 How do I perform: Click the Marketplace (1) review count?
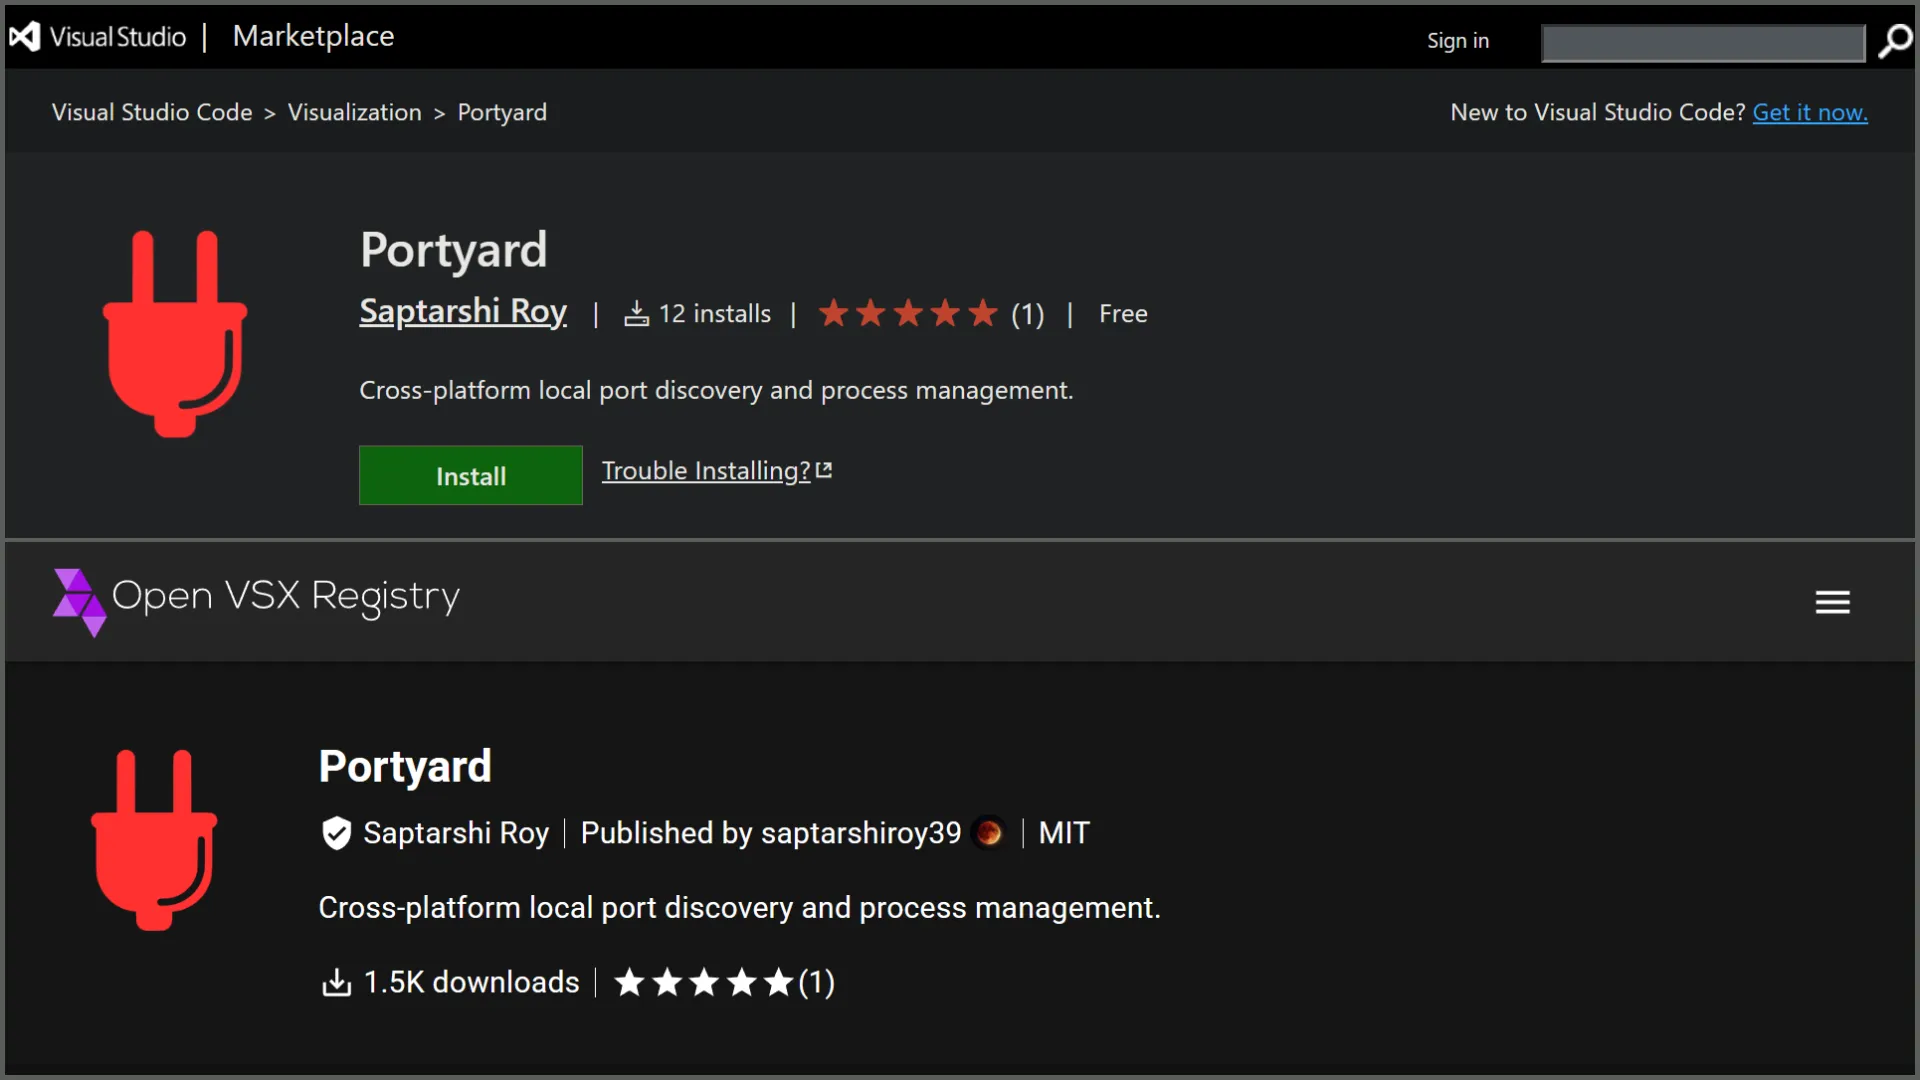point(1027,315)
